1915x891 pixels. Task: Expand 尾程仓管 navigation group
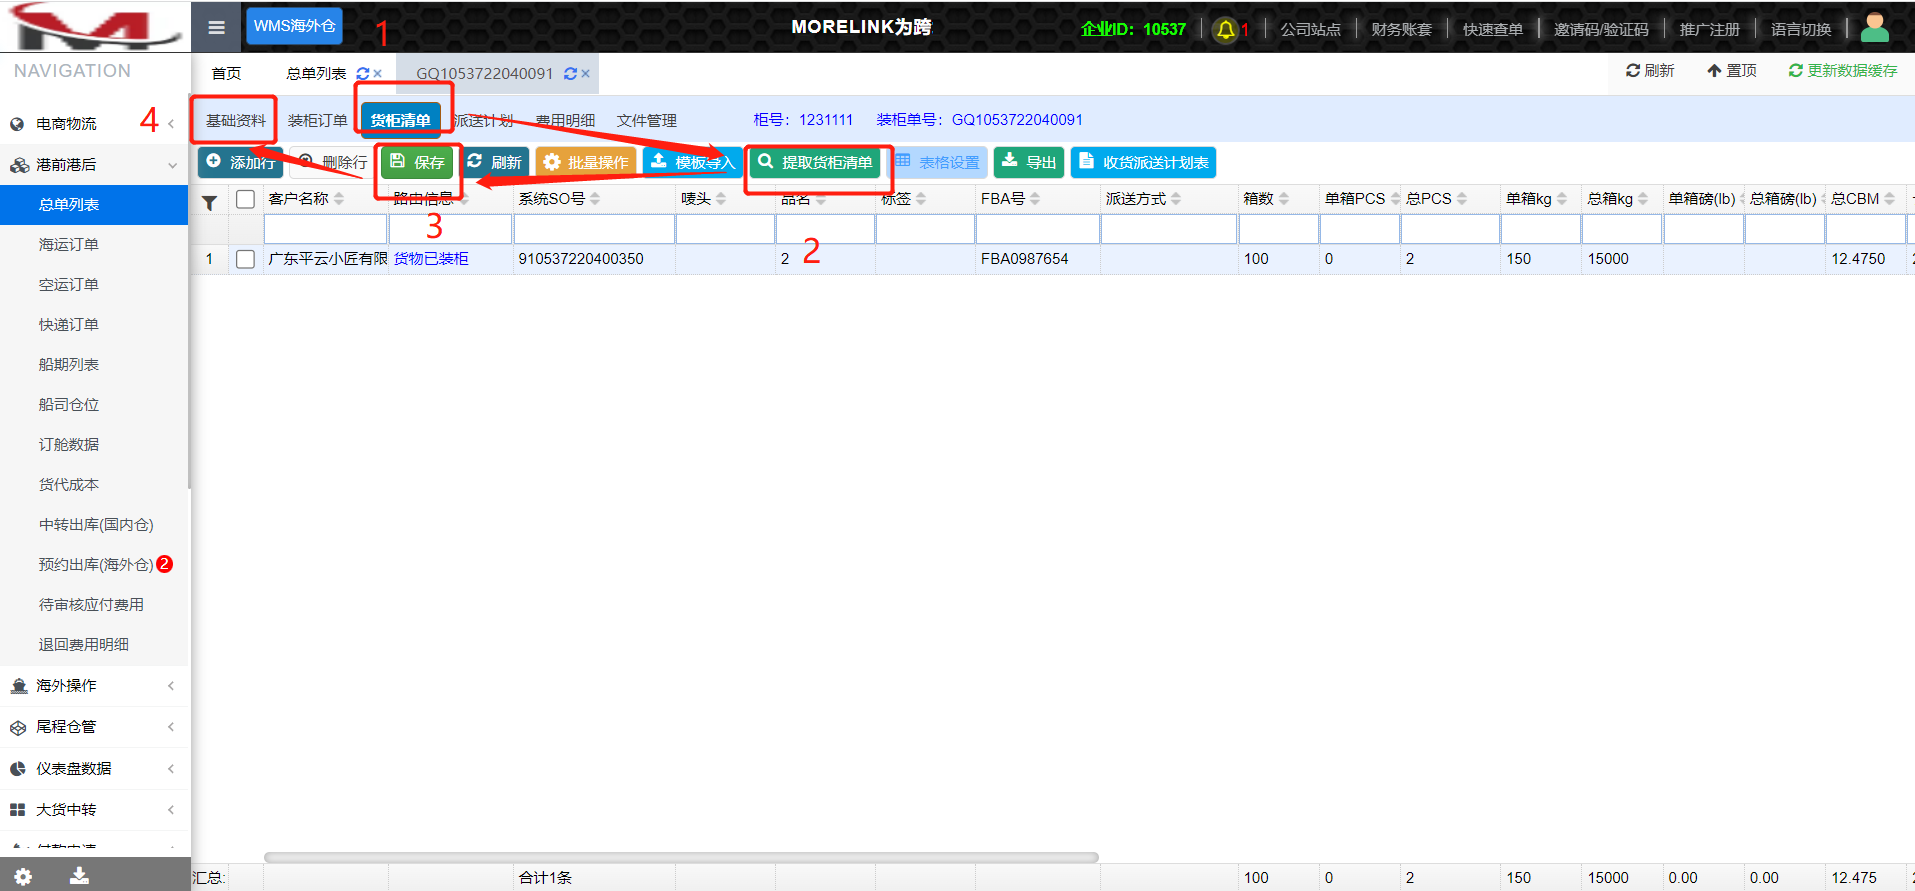94,727
